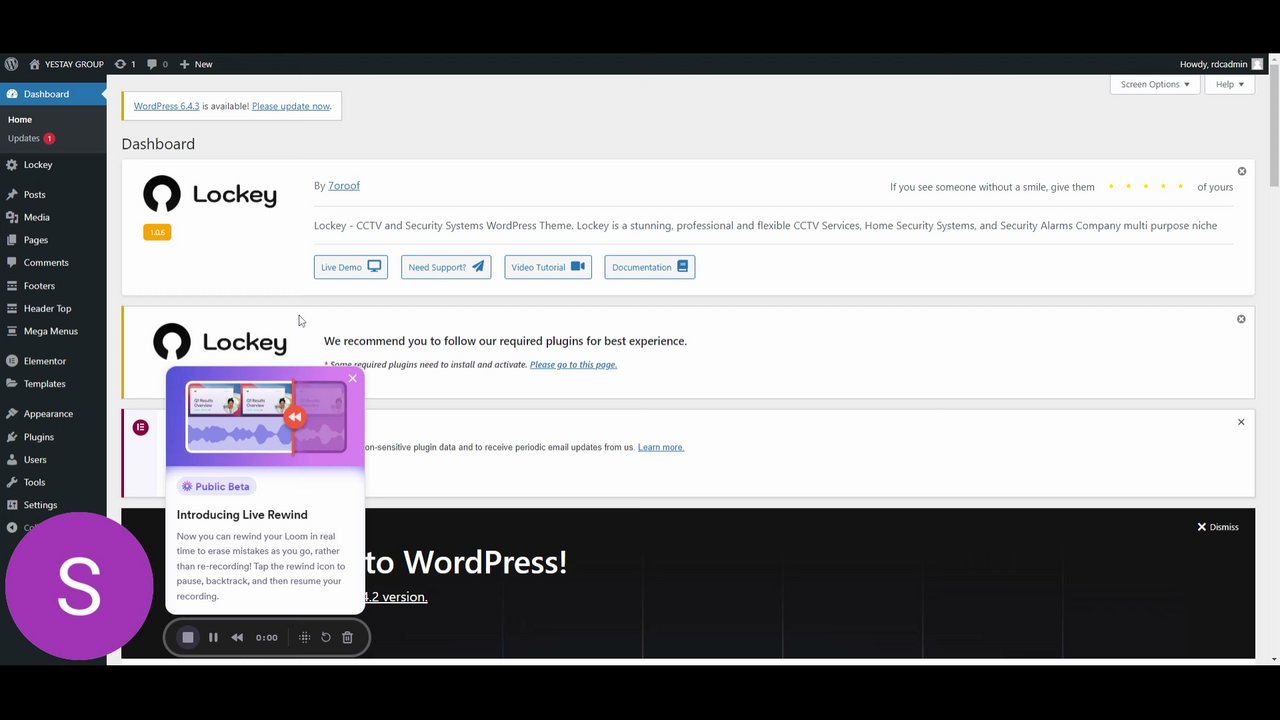Close the Live Rewind popup
Screen dimensions: 1280x720
click(x=352, y=378)
